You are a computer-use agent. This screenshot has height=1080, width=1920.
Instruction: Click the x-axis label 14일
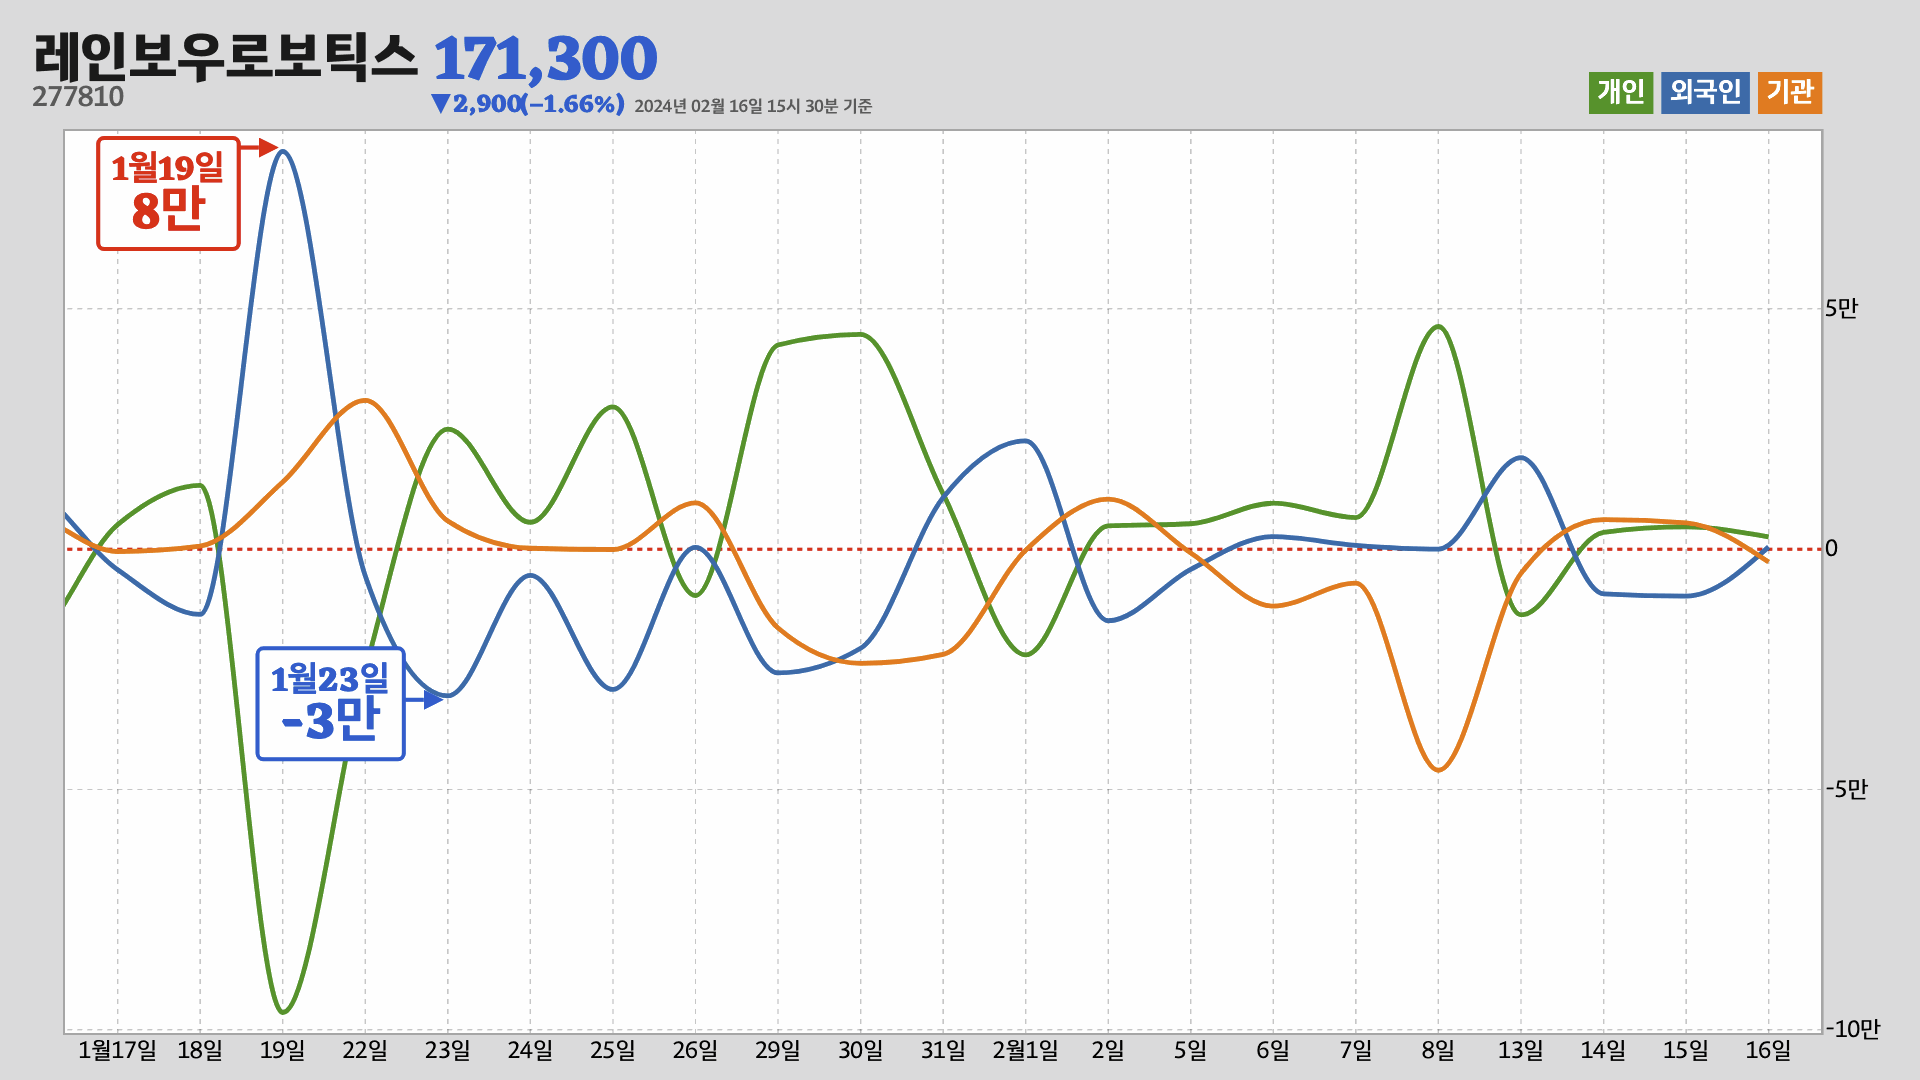(x=1603, y=1050)
